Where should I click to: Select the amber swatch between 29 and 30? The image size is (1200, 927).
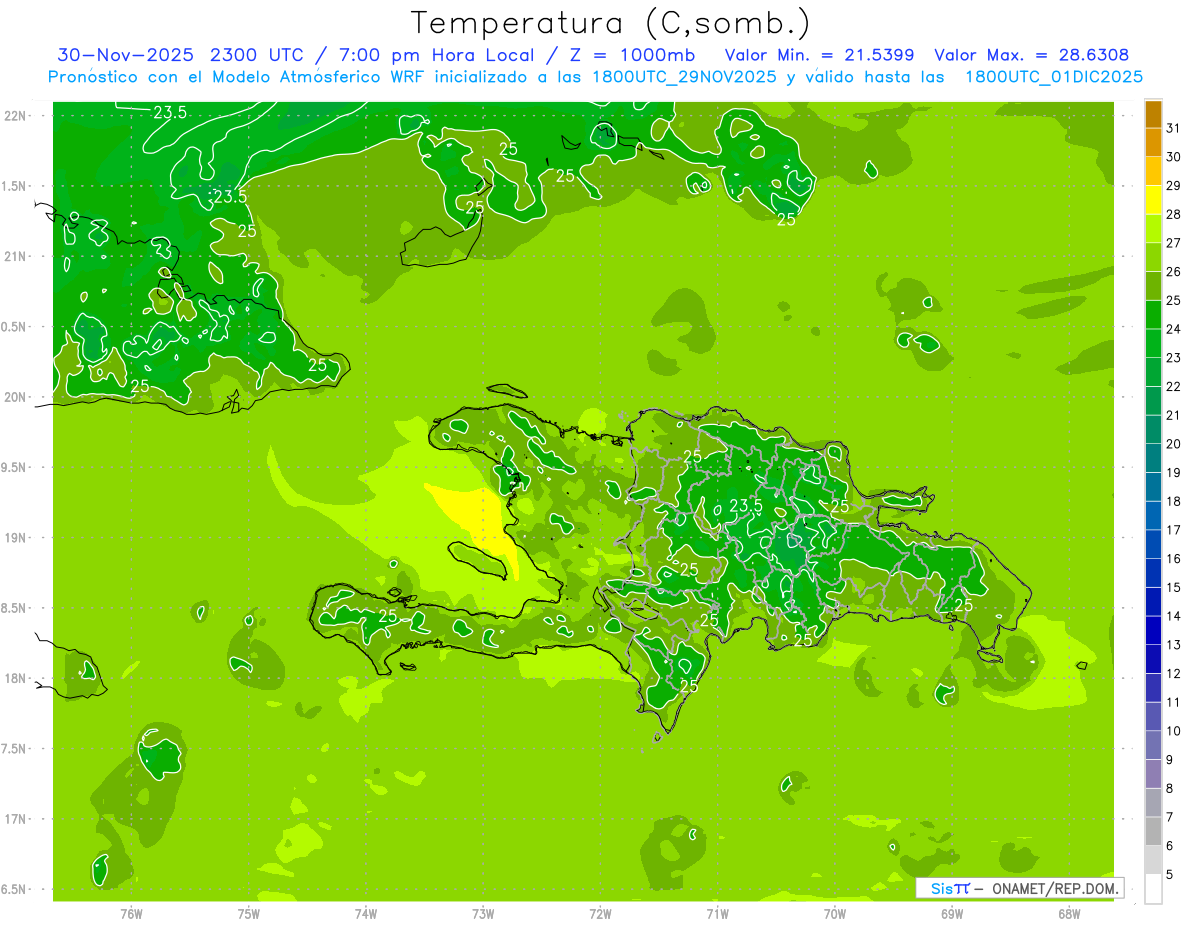coord(1153,172)
